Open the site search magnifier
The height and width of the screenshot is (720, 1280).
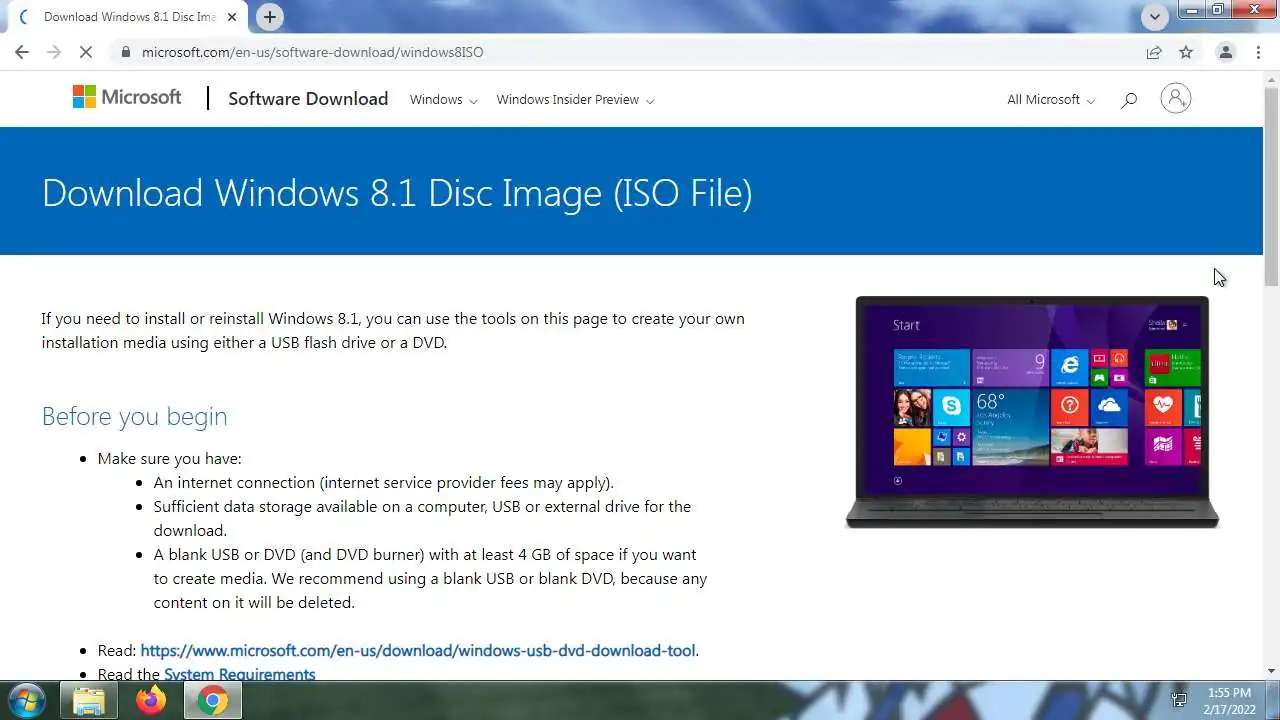click(x=1129, y=99)
